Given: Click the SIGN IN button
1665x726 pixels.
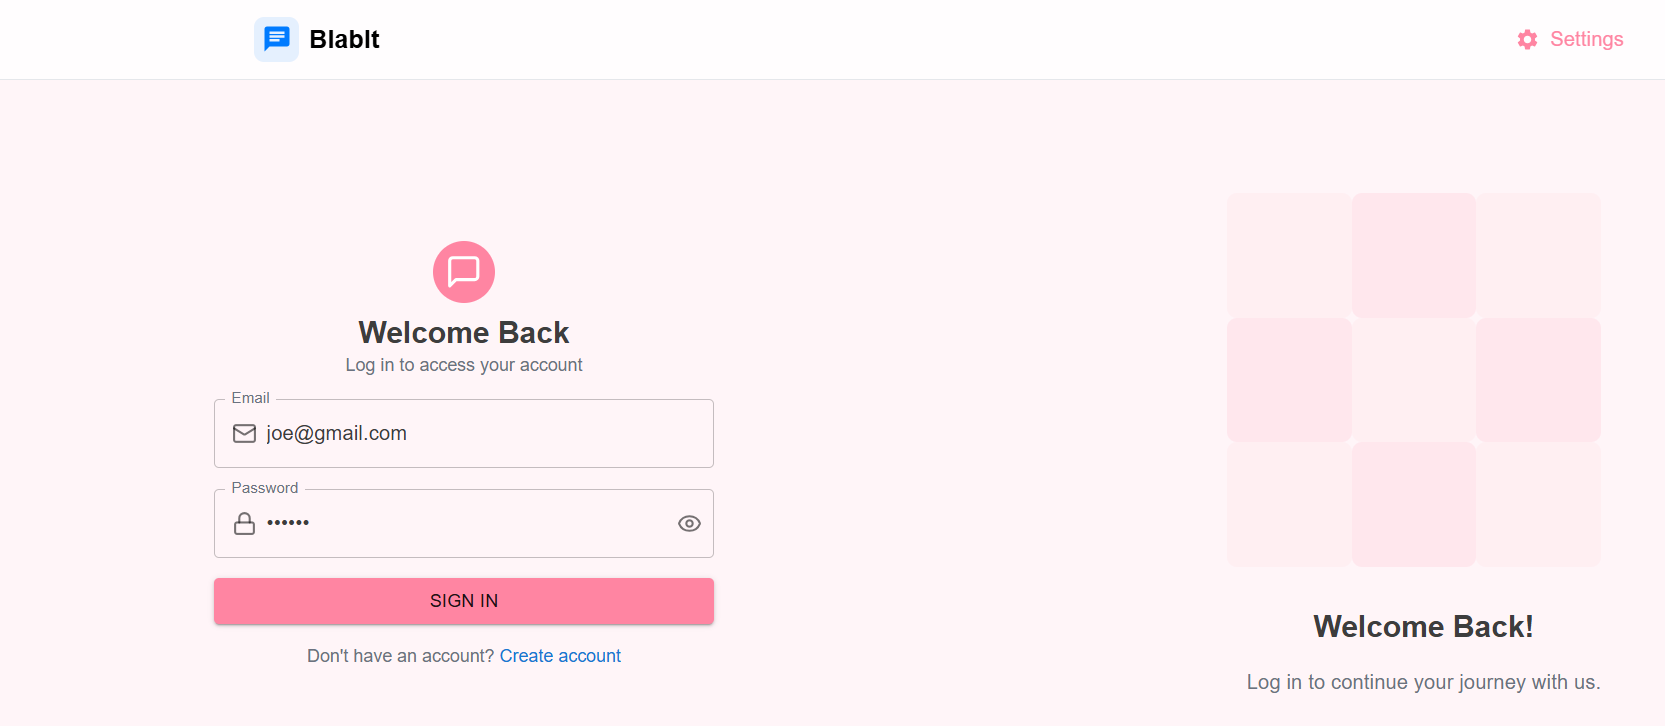Looking at the screenshot, I should 464,601.
